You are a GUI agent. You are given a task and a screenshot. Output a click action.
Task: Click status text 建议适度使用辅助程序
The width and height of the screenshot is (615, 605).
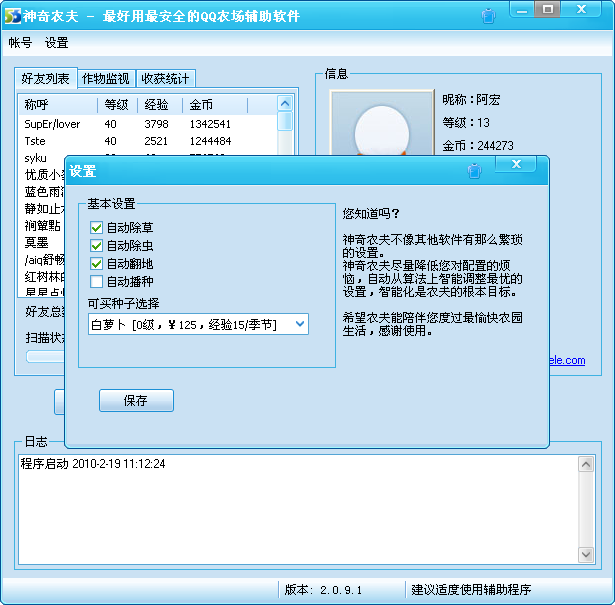coord(471,590)
